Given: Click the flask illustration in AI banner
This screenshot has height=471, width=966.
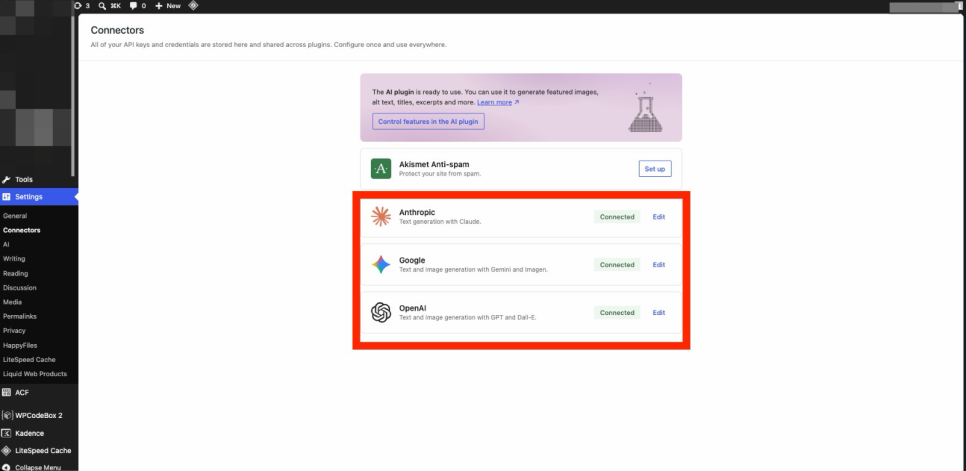Looking at the screenshot, I should (645, 108).
